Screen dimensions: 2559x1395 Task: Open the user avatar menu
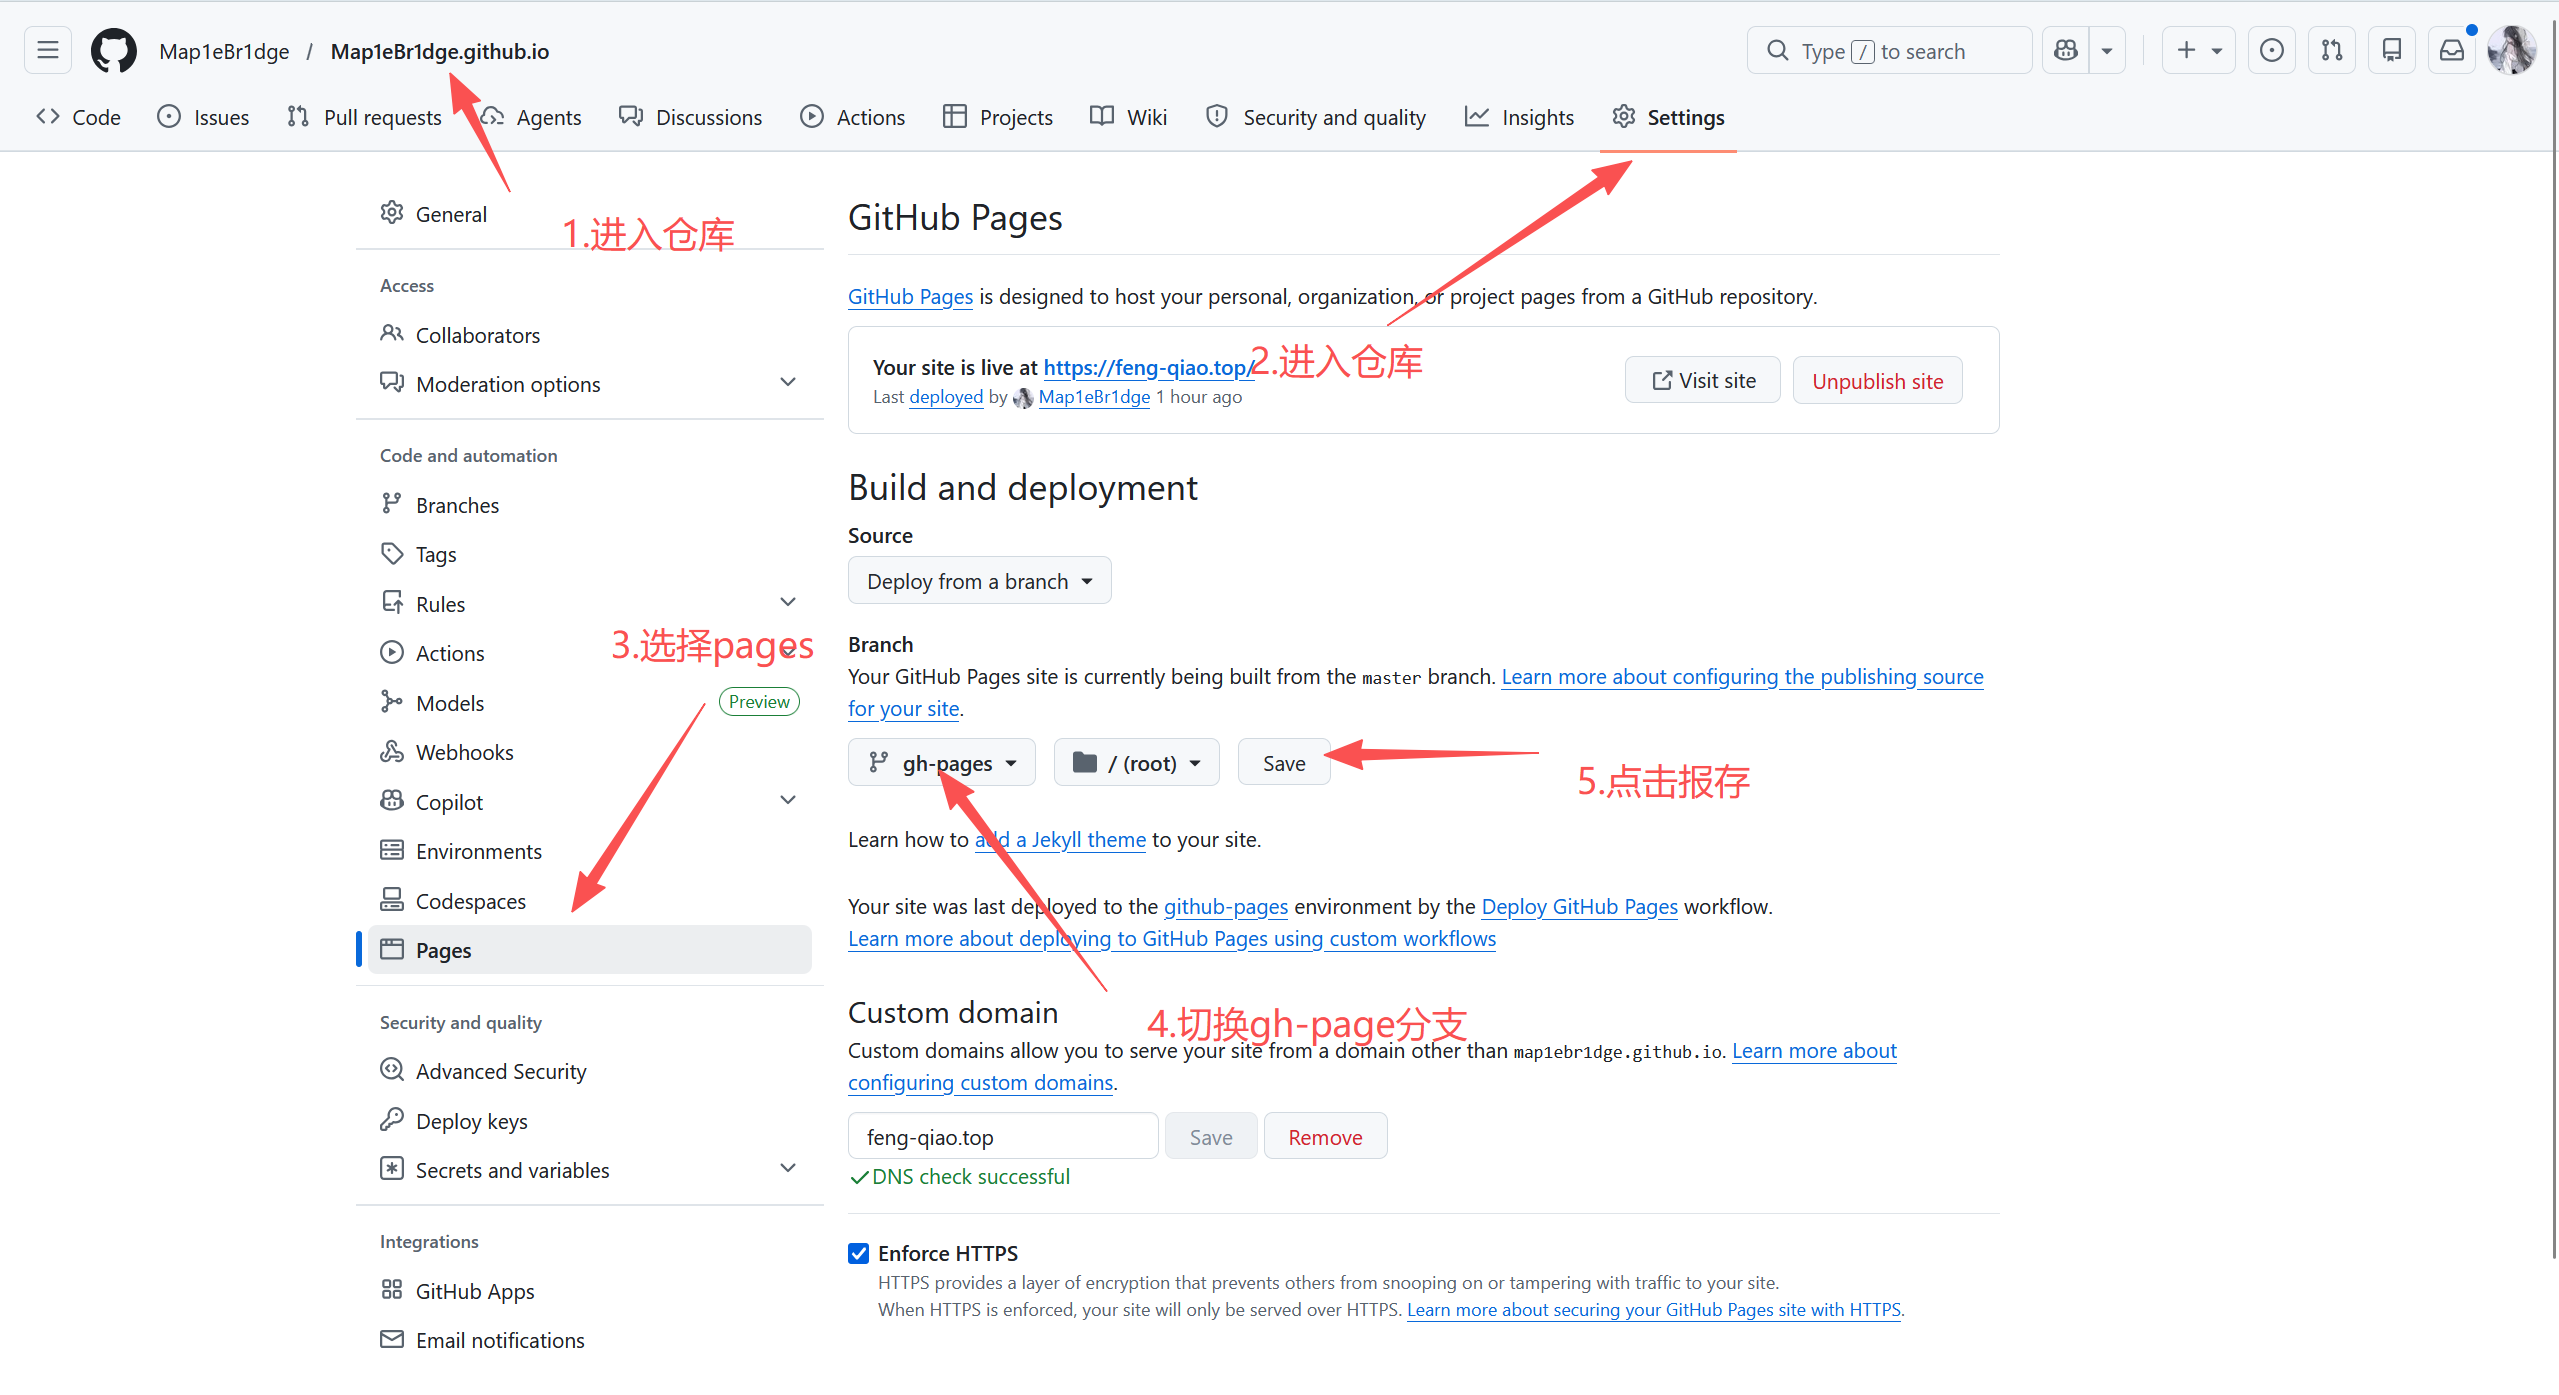(x=2512, y=50)
